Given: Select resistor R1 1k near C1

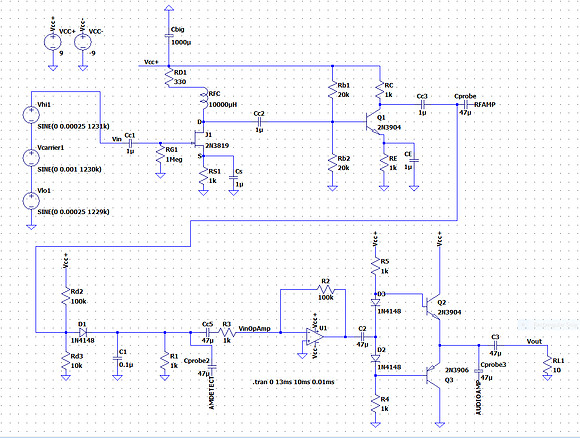Looking at the screenshot, I should click(x=165, y=361).
